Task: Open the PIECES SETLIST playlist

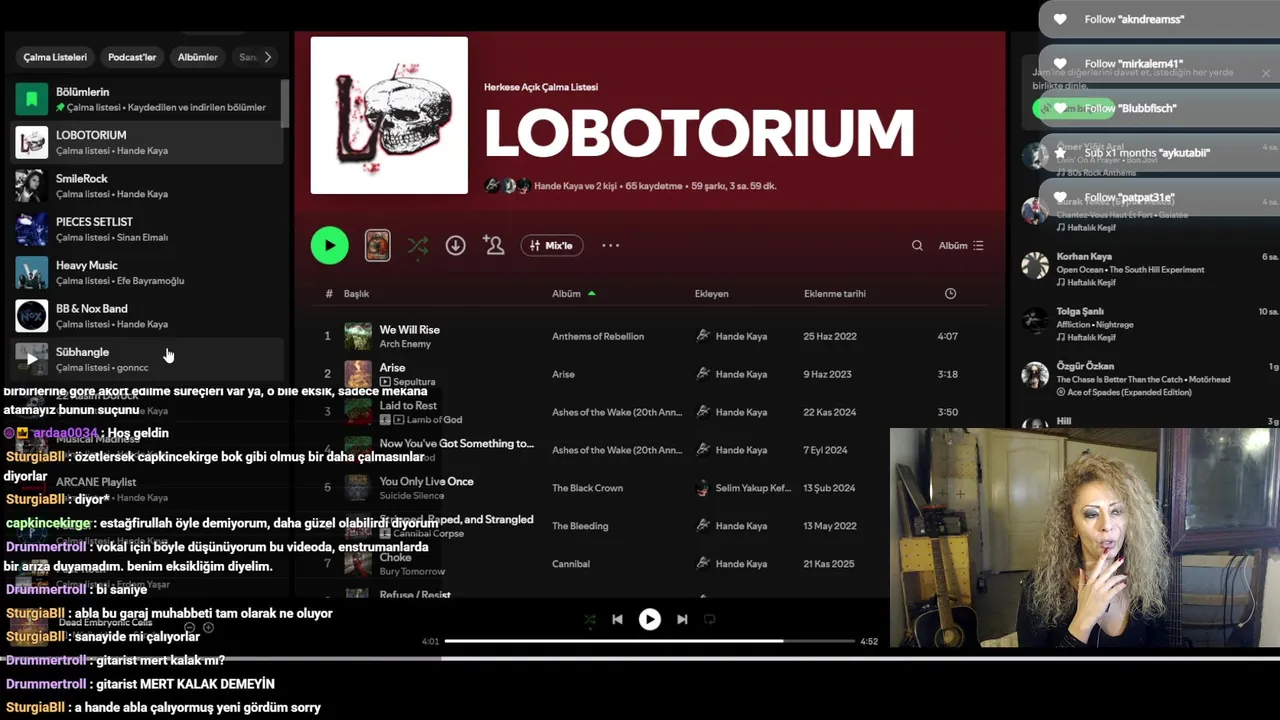Action: (x=147, y=229)
